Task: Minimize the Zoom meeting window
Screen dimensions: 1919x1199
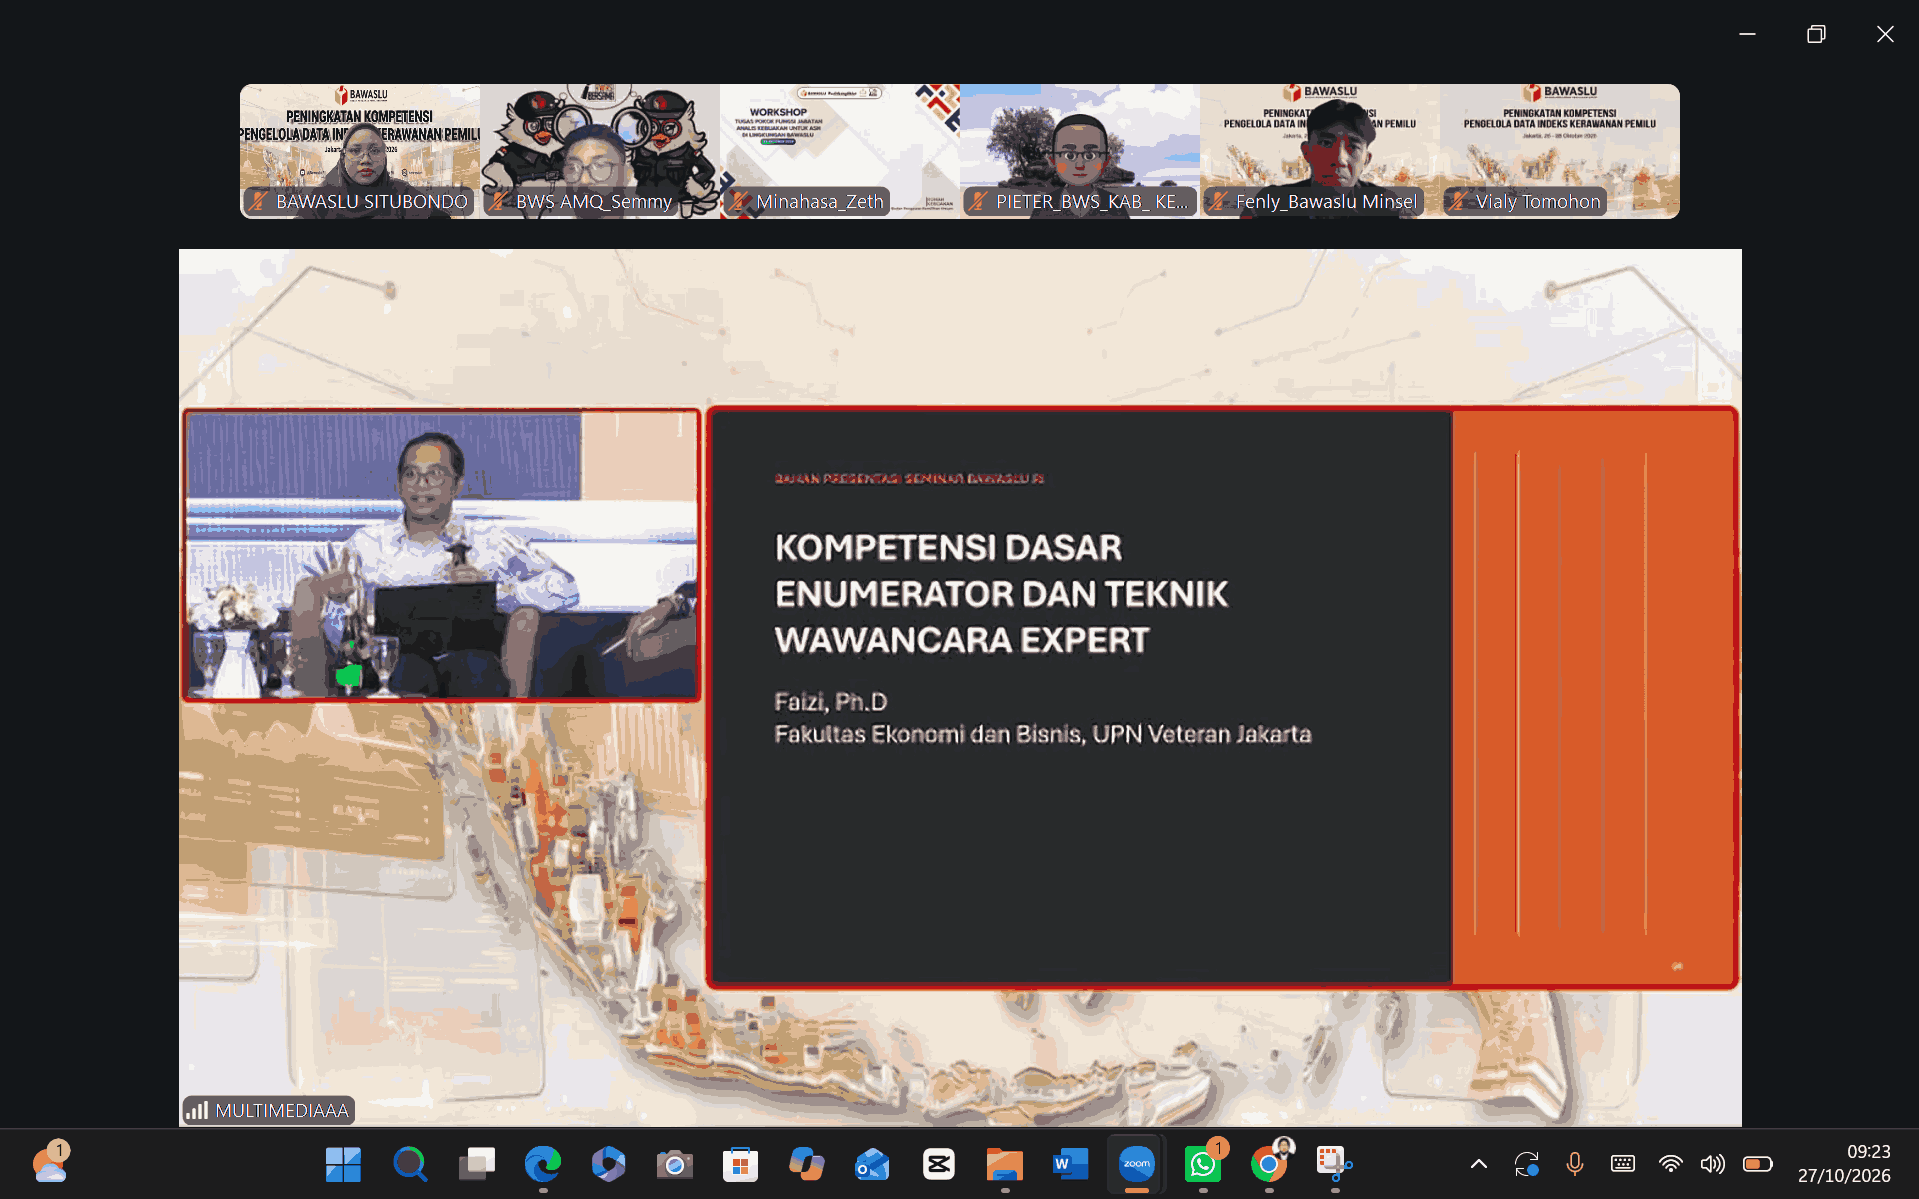Action: (1747, 34)
